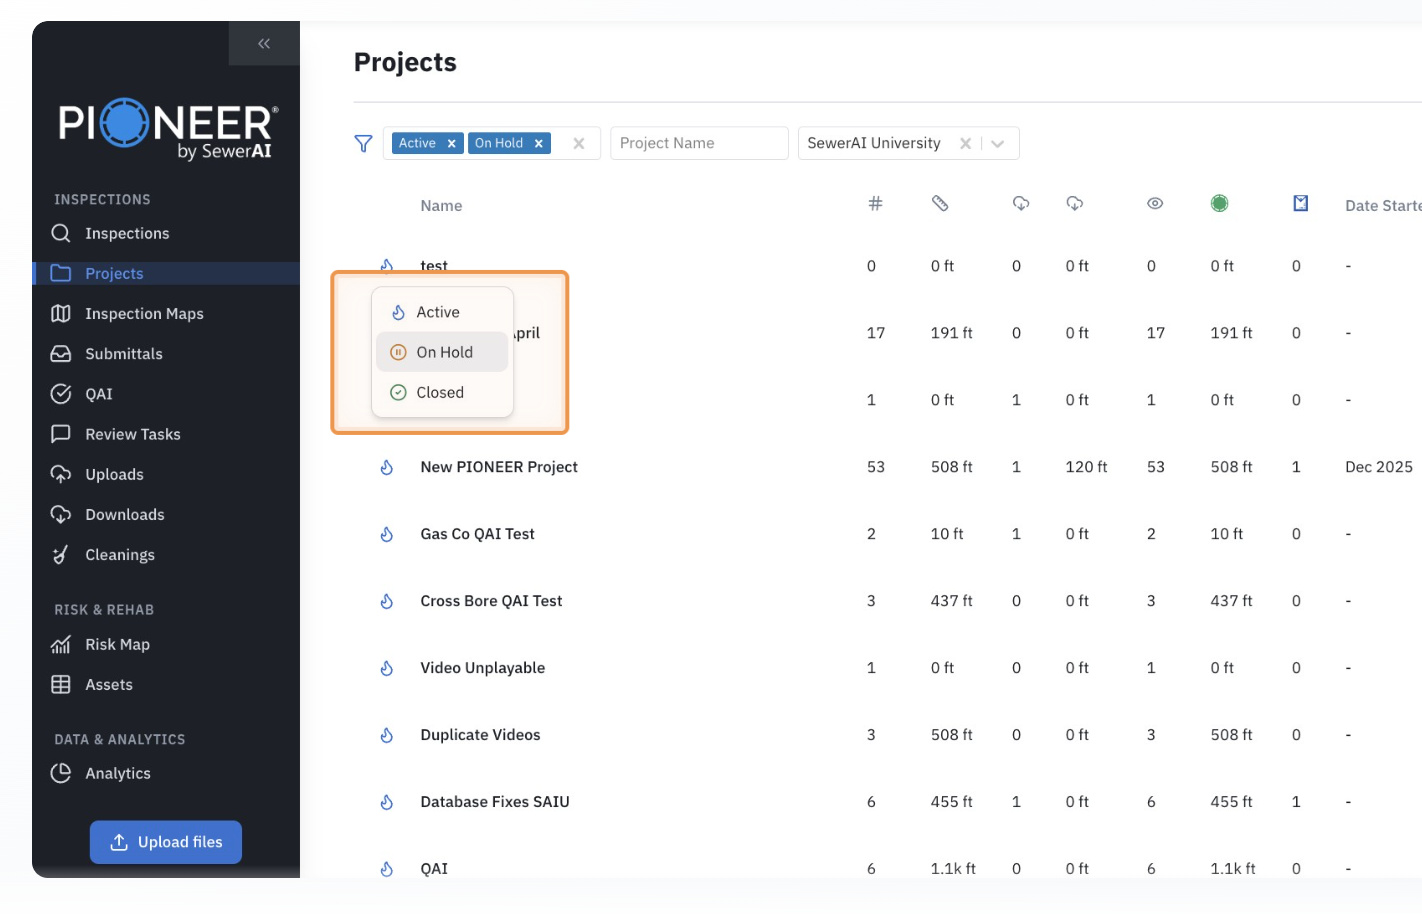Image resolution: width=1422 pixels, height=914 pixels.
Task: Expand the SewerAI University organization dropdown
Action: click(998, 143)
